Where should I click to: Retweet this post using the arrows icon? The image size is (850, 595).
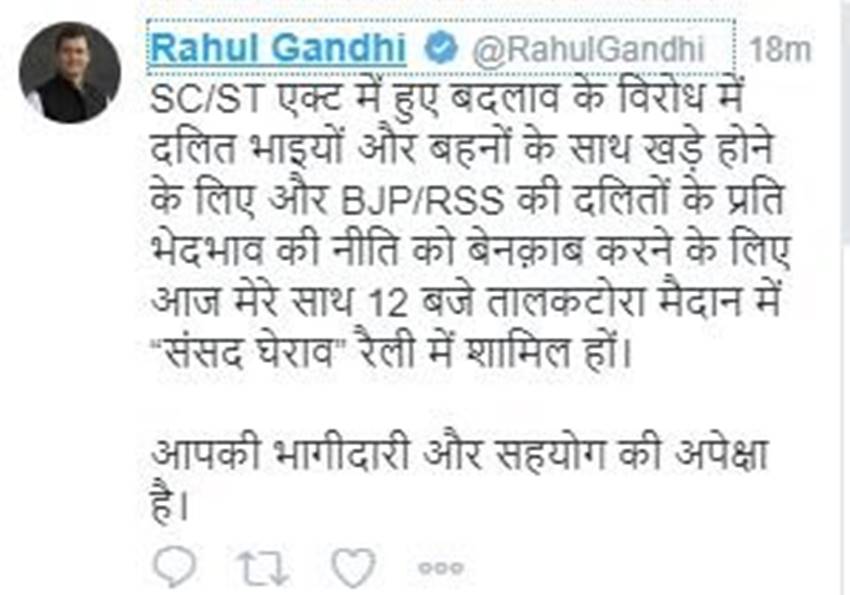coord(264,568)
